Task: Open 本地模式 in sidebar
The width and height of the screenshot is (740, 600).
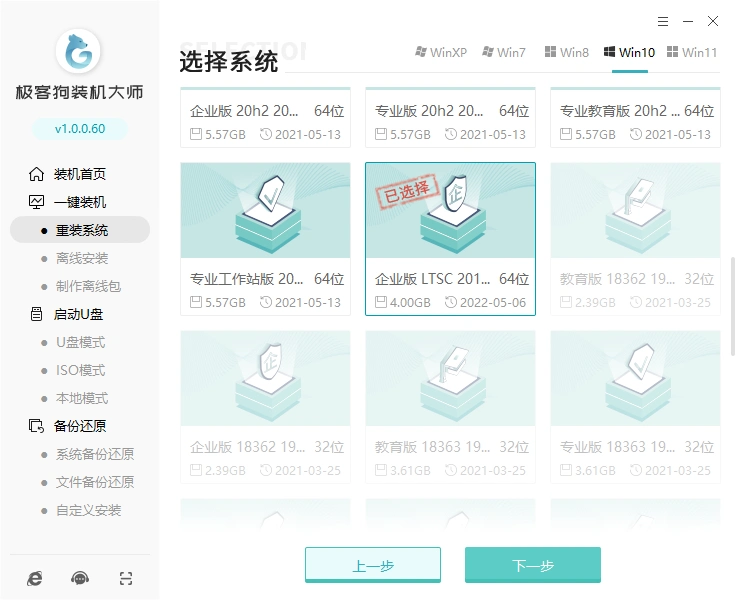Action: tap(82, 398)
